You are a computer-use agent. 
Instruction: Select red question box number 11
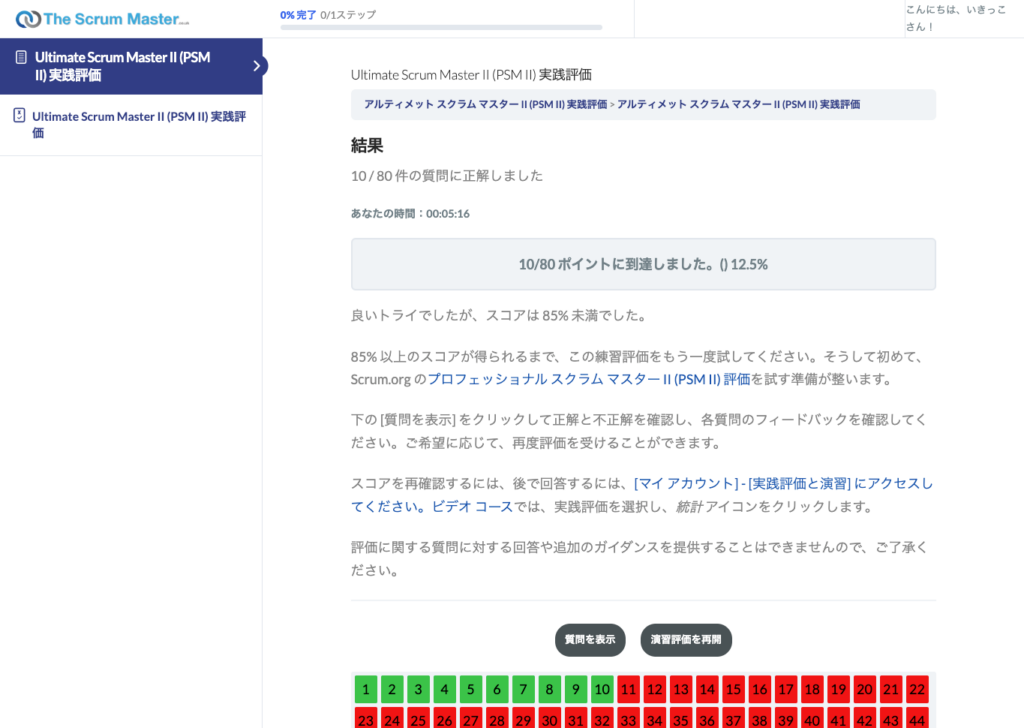click(628, 689)
